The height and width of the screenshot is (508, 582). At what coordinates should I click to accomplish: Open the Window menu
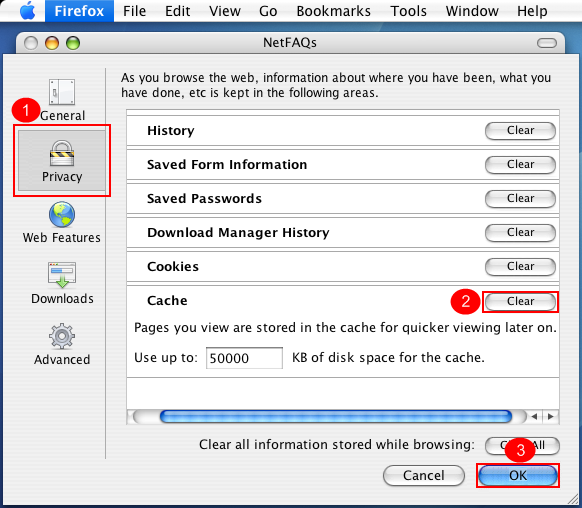[x=472, y=11]
